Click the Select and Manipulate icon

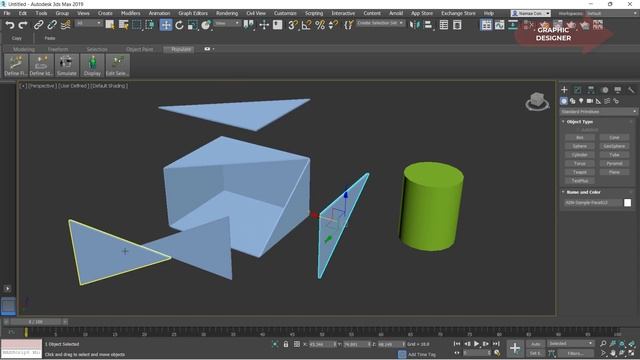[x=264, y=25]
